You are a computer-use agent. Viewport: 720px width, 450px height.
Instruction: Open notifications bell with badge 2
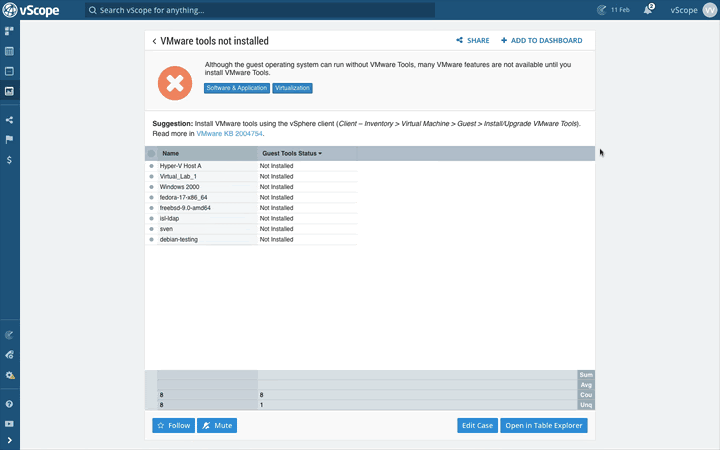(648, 10)
